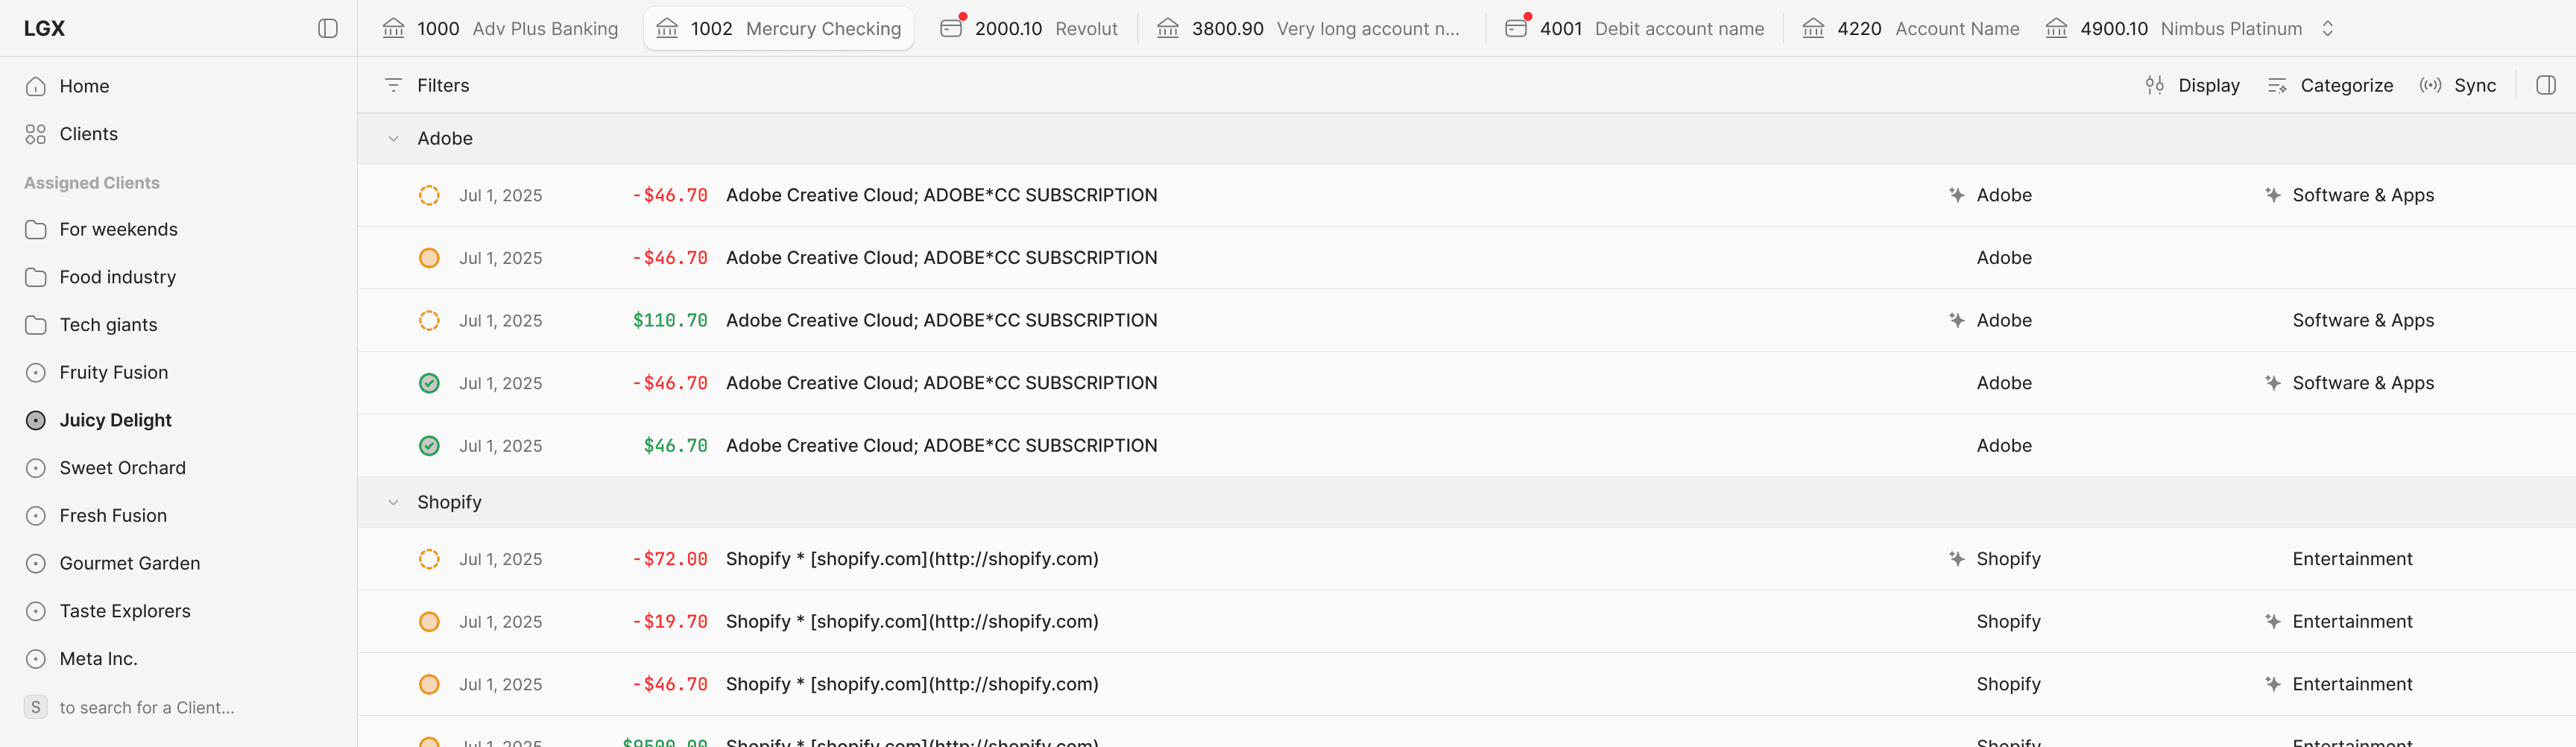Click the Sync broadcast icon
This screenshot has height=747, width=2576.
(2430, 85)
